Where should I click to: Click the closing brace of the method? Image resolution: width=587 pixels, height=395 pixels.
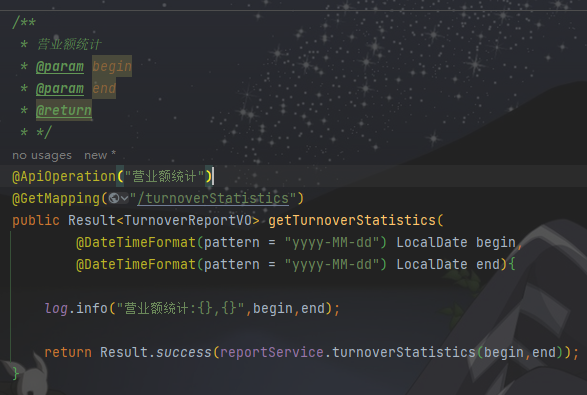pyautogui.click(x=15, y=374)
